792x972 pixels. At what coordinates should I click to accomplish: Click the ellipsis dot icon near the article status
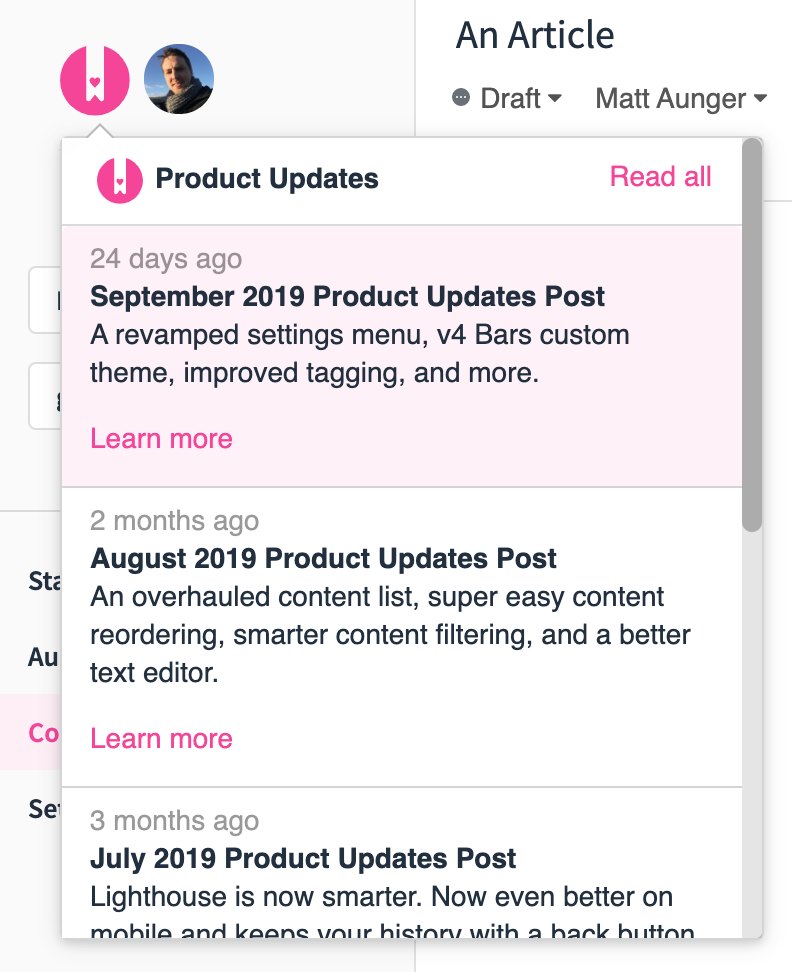tap(461, 98)
